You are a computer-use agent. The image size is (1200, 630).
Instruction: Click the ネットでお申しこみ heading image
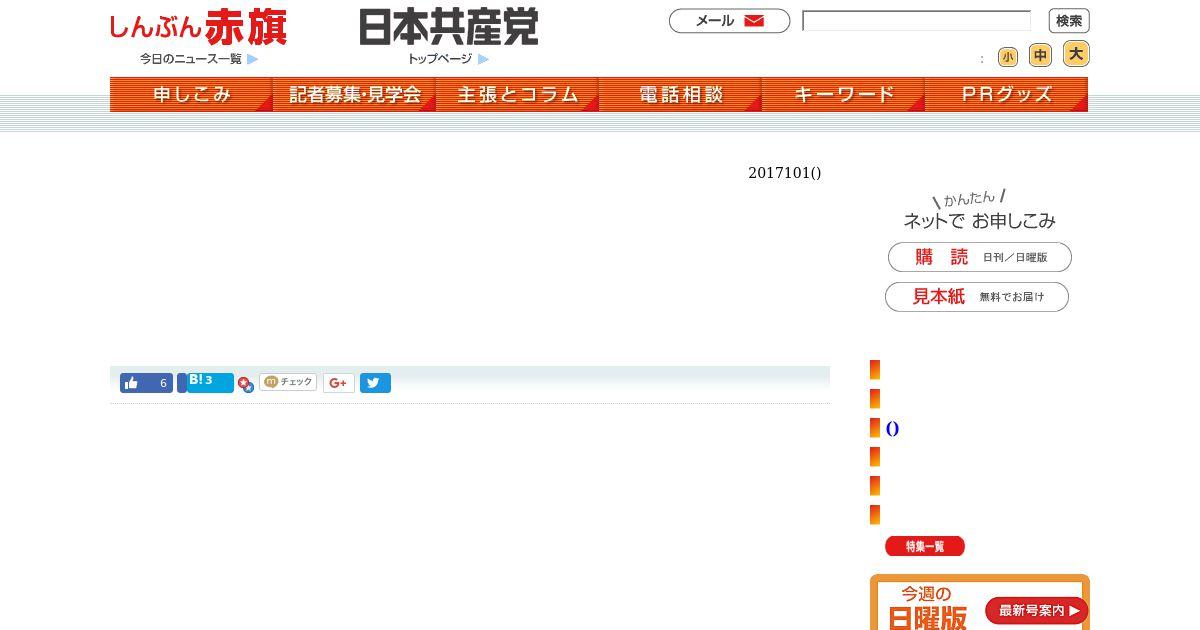pos(979,210)
